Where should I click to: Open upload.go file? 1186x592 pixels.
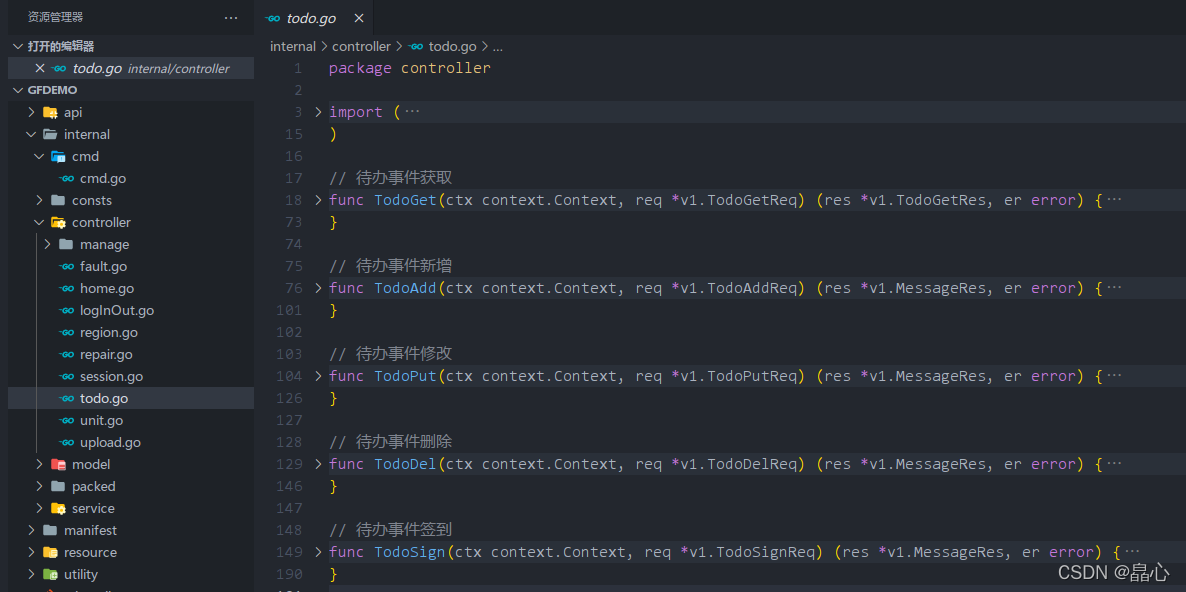click(x=110, y=442)
